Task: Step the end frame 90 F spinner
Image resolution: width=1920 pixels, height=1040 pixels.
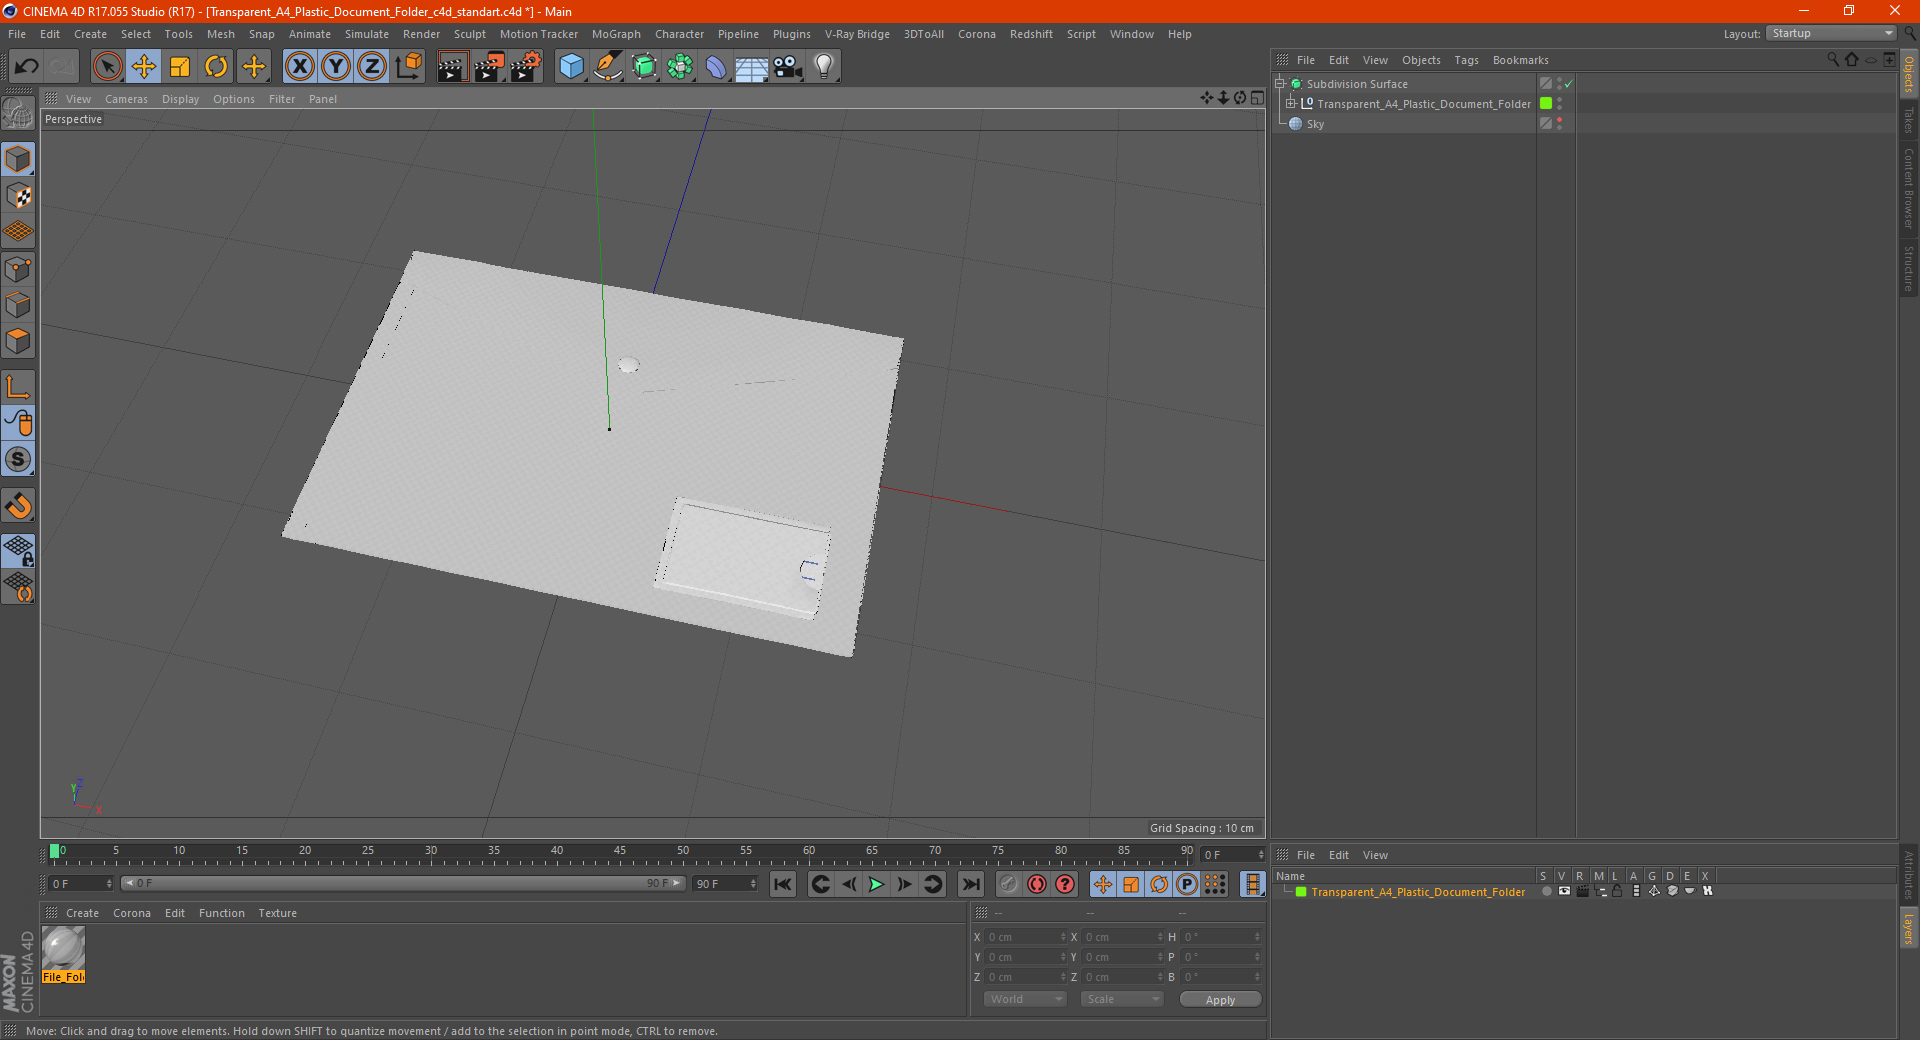Action: click(x=753, y=883)
